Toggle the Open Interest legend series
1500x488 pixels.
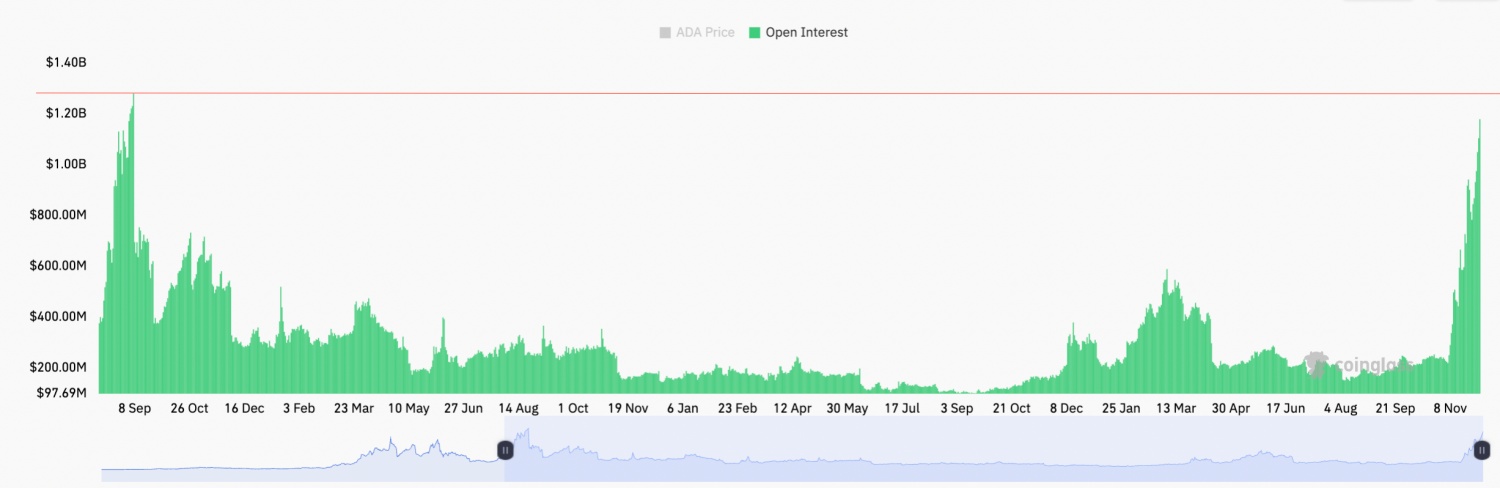pyautogui.click(x=798, y=33)
